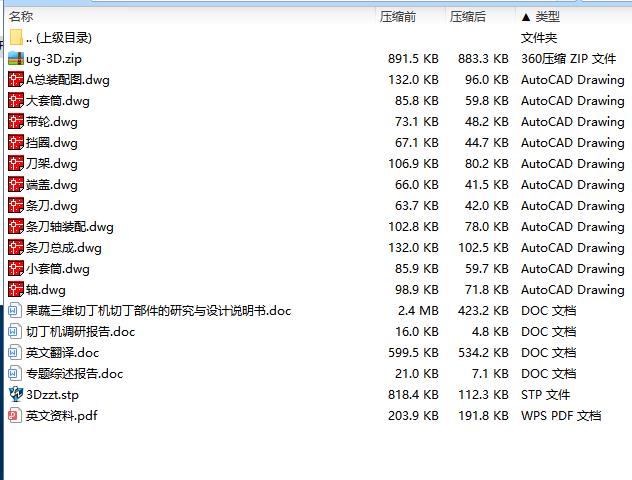Select the 切丁机调研报告.doc file name
Image resolution: width=632 pixels, height=480 pixels.
click(x=81, y=332)
